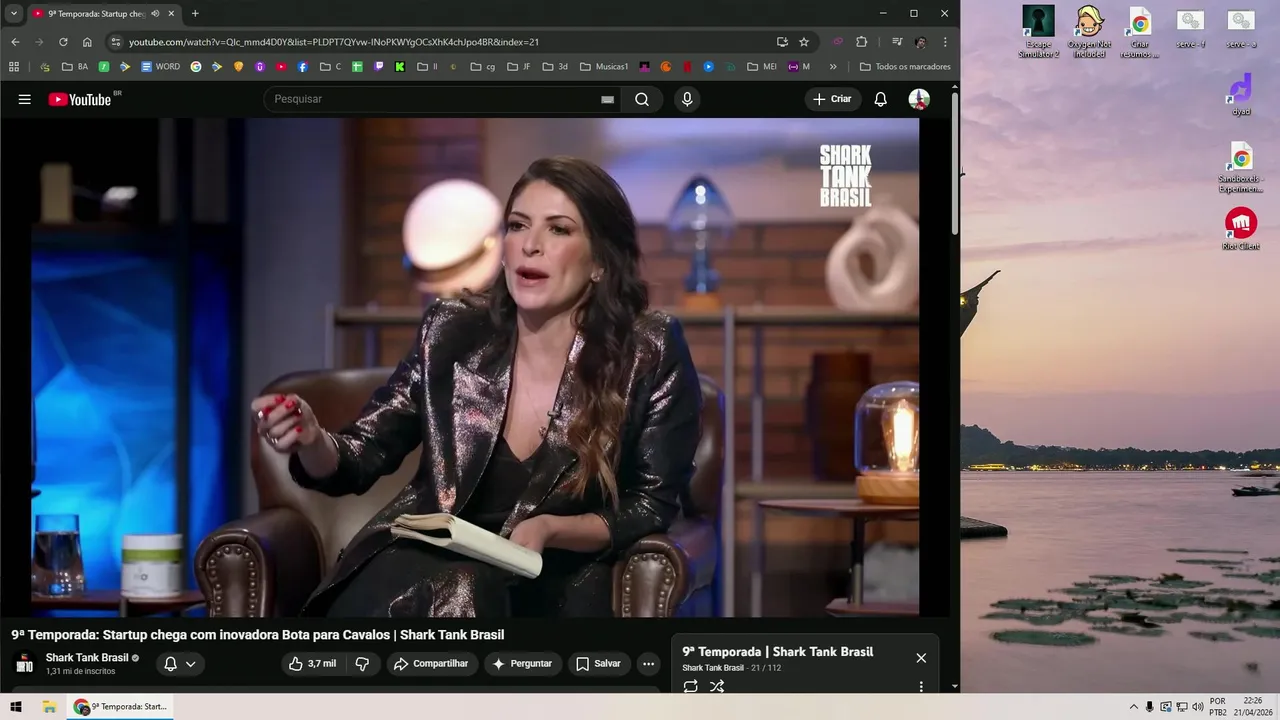Open the Chrome home page button
Screen dimensions: 1280x720
(87, 42)
